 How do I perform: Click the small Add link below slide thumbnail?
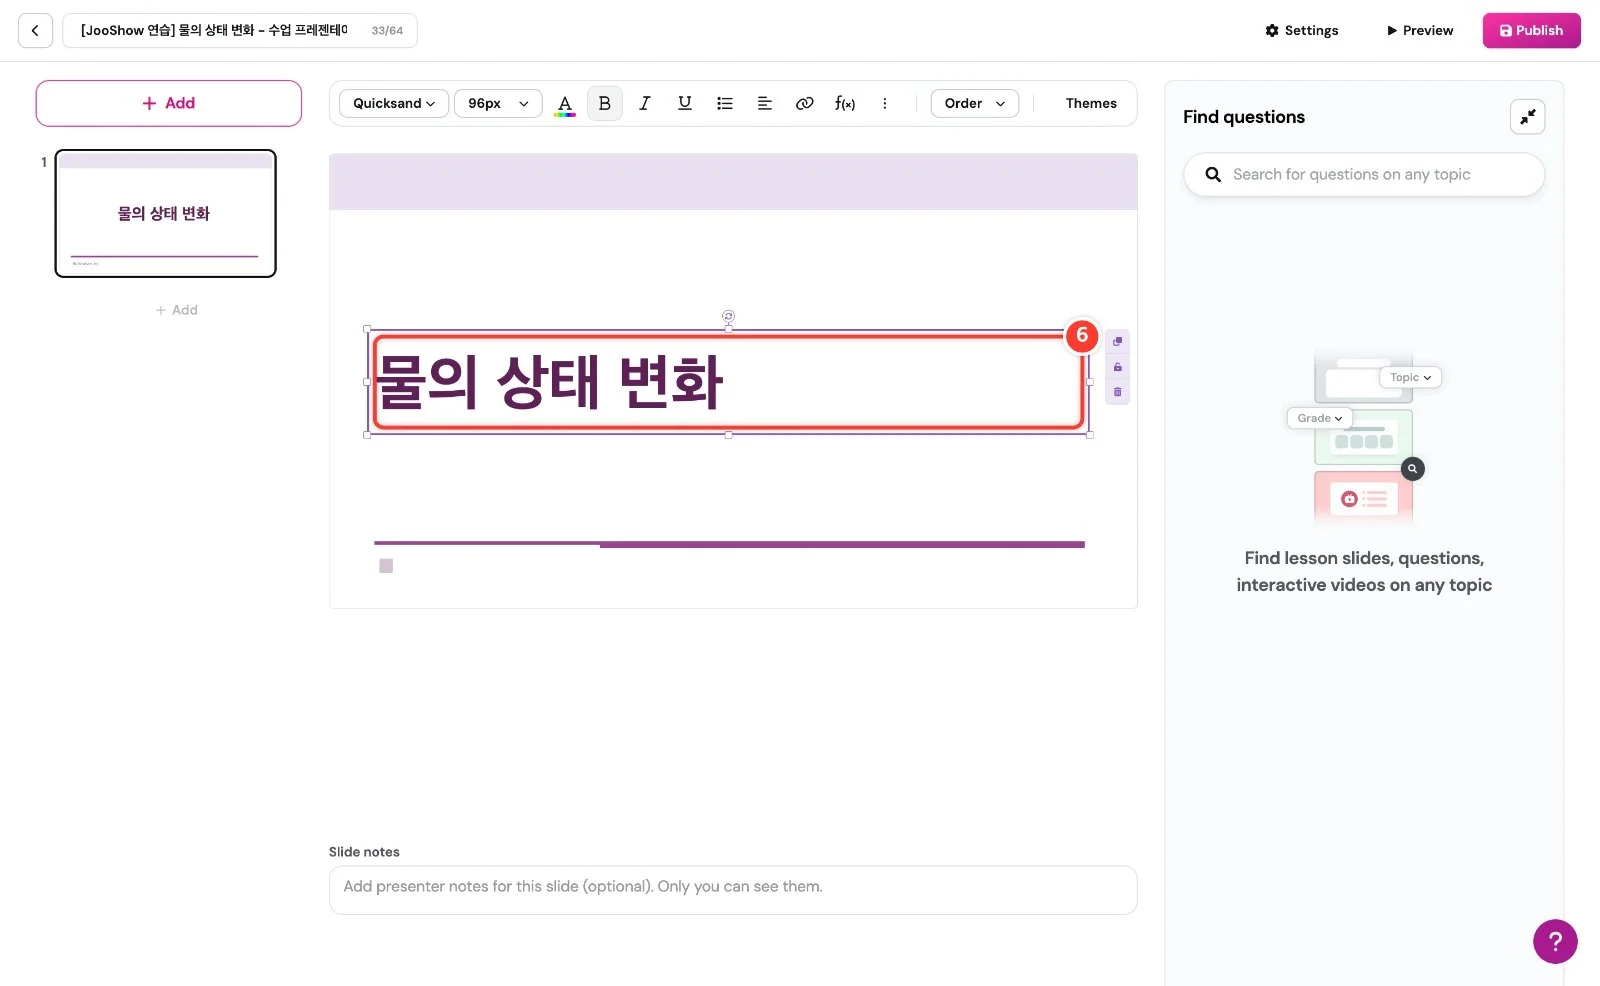point(177,310)
